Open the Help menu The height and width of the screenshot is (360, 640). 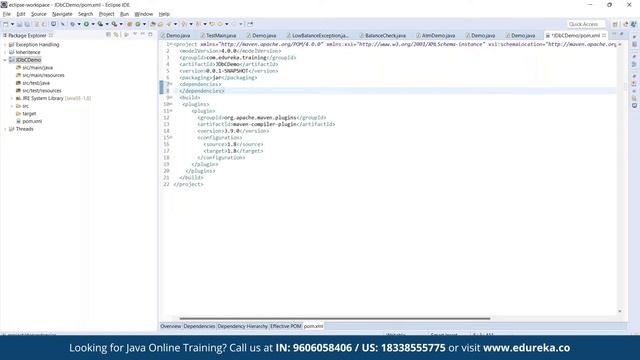point(164,14)
